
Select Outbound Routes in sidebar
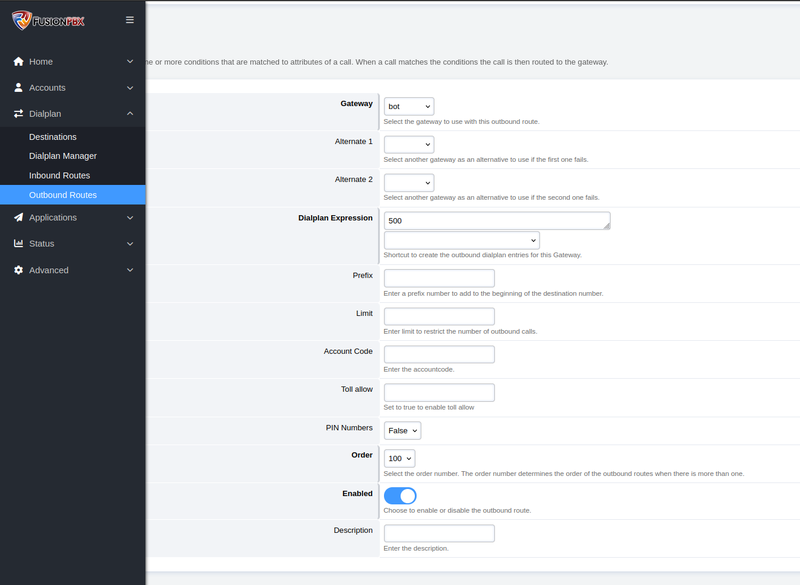[63, 194]
